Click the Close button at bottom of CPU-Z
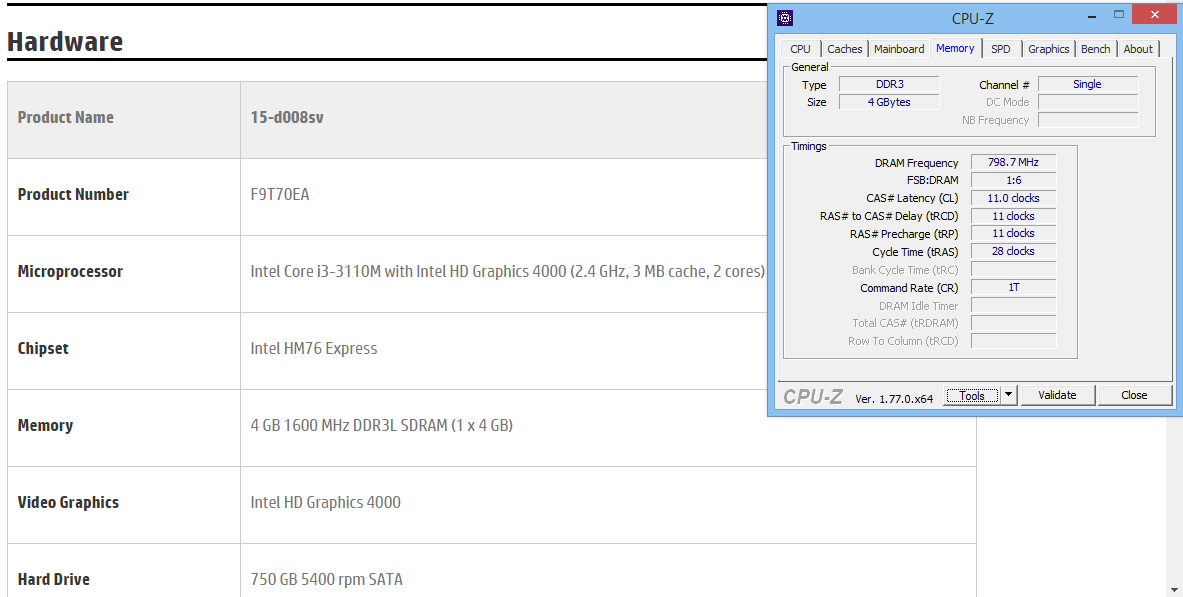This screenshot has width=1183, height=597. pyautogui.click(x=1134, y=395)
